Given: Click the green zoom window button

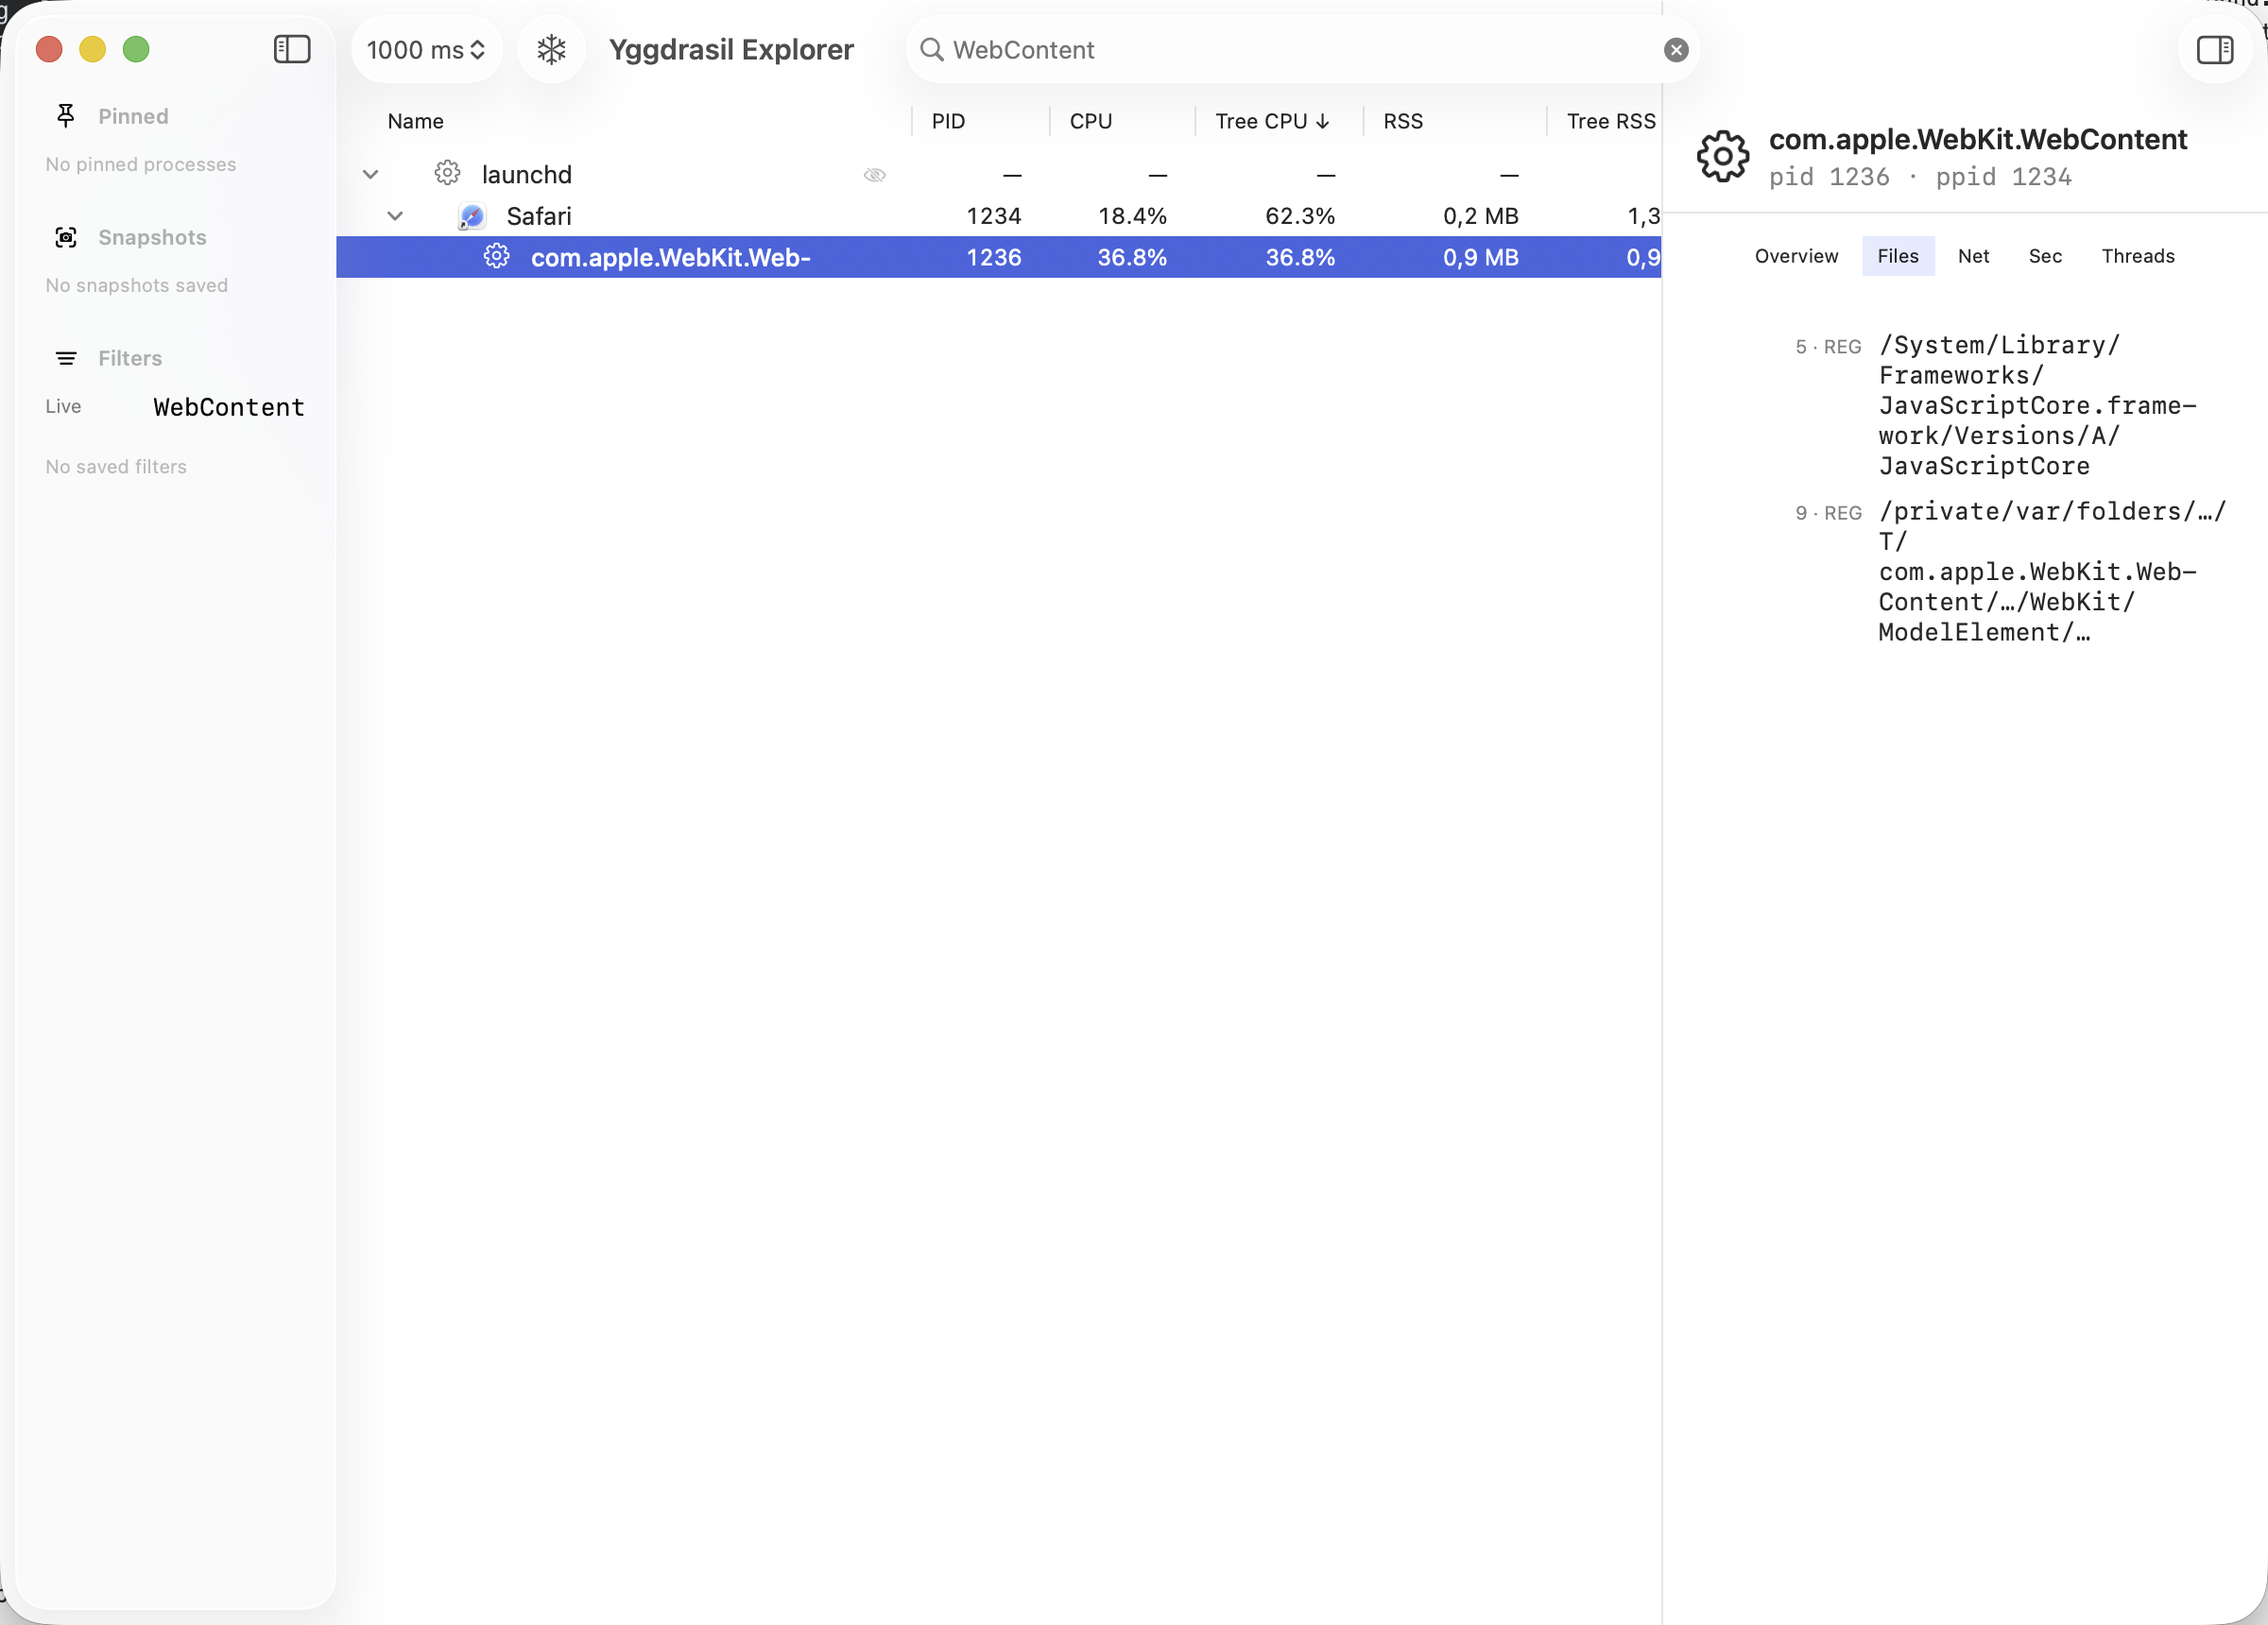Looking at the screenshot, I should [x=136, y=49].
